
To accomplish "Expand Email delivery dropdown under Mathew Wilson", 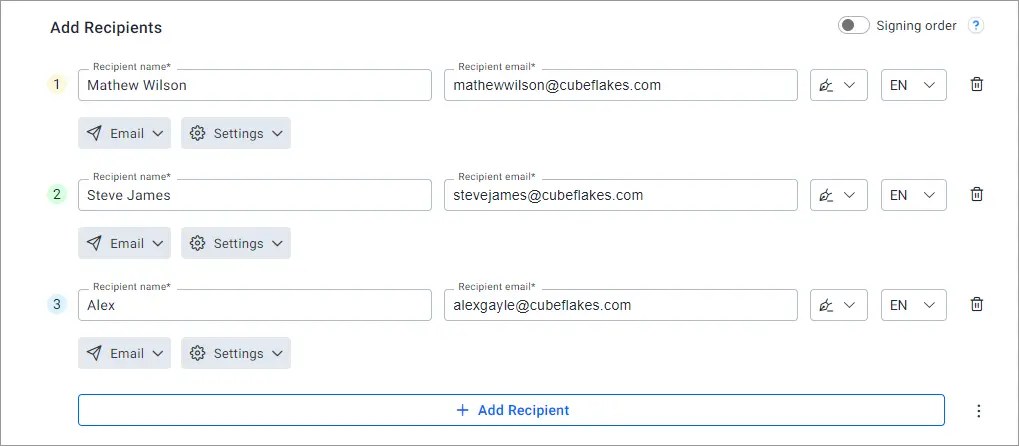I will click(x=125, y=133).
